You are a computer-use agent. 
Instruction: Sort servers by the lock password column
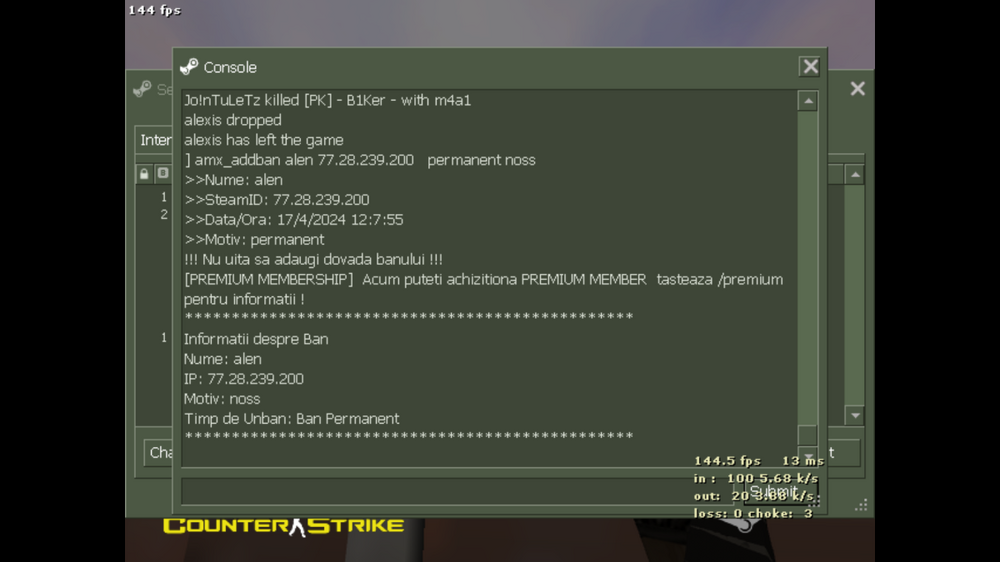(144, 174)
